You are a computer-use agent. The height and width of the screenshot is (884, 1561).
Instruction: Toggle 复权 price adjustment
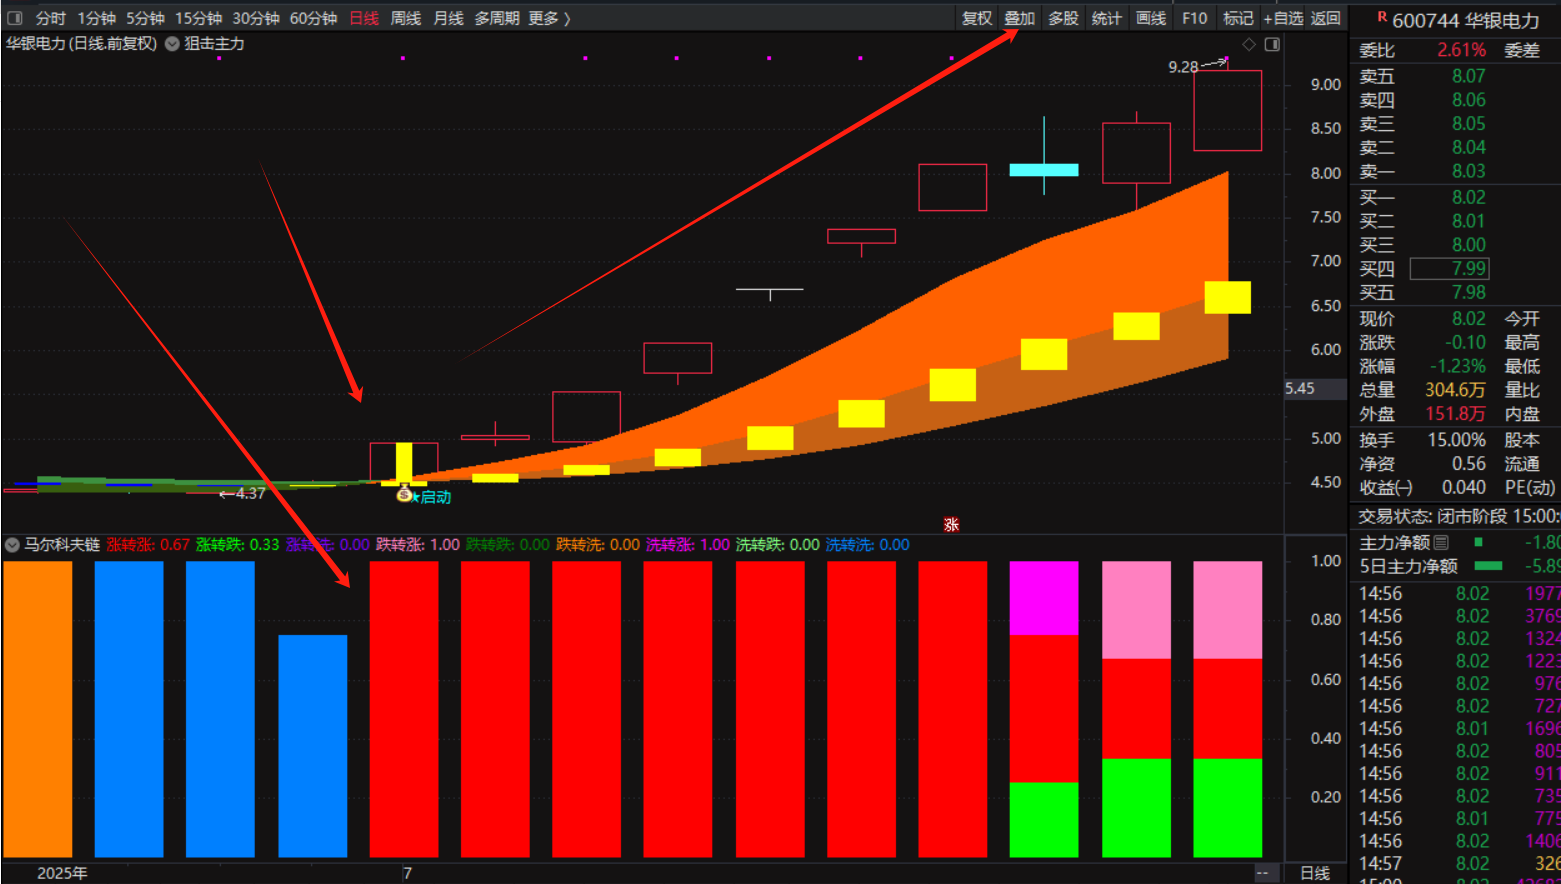coord(976,18)
